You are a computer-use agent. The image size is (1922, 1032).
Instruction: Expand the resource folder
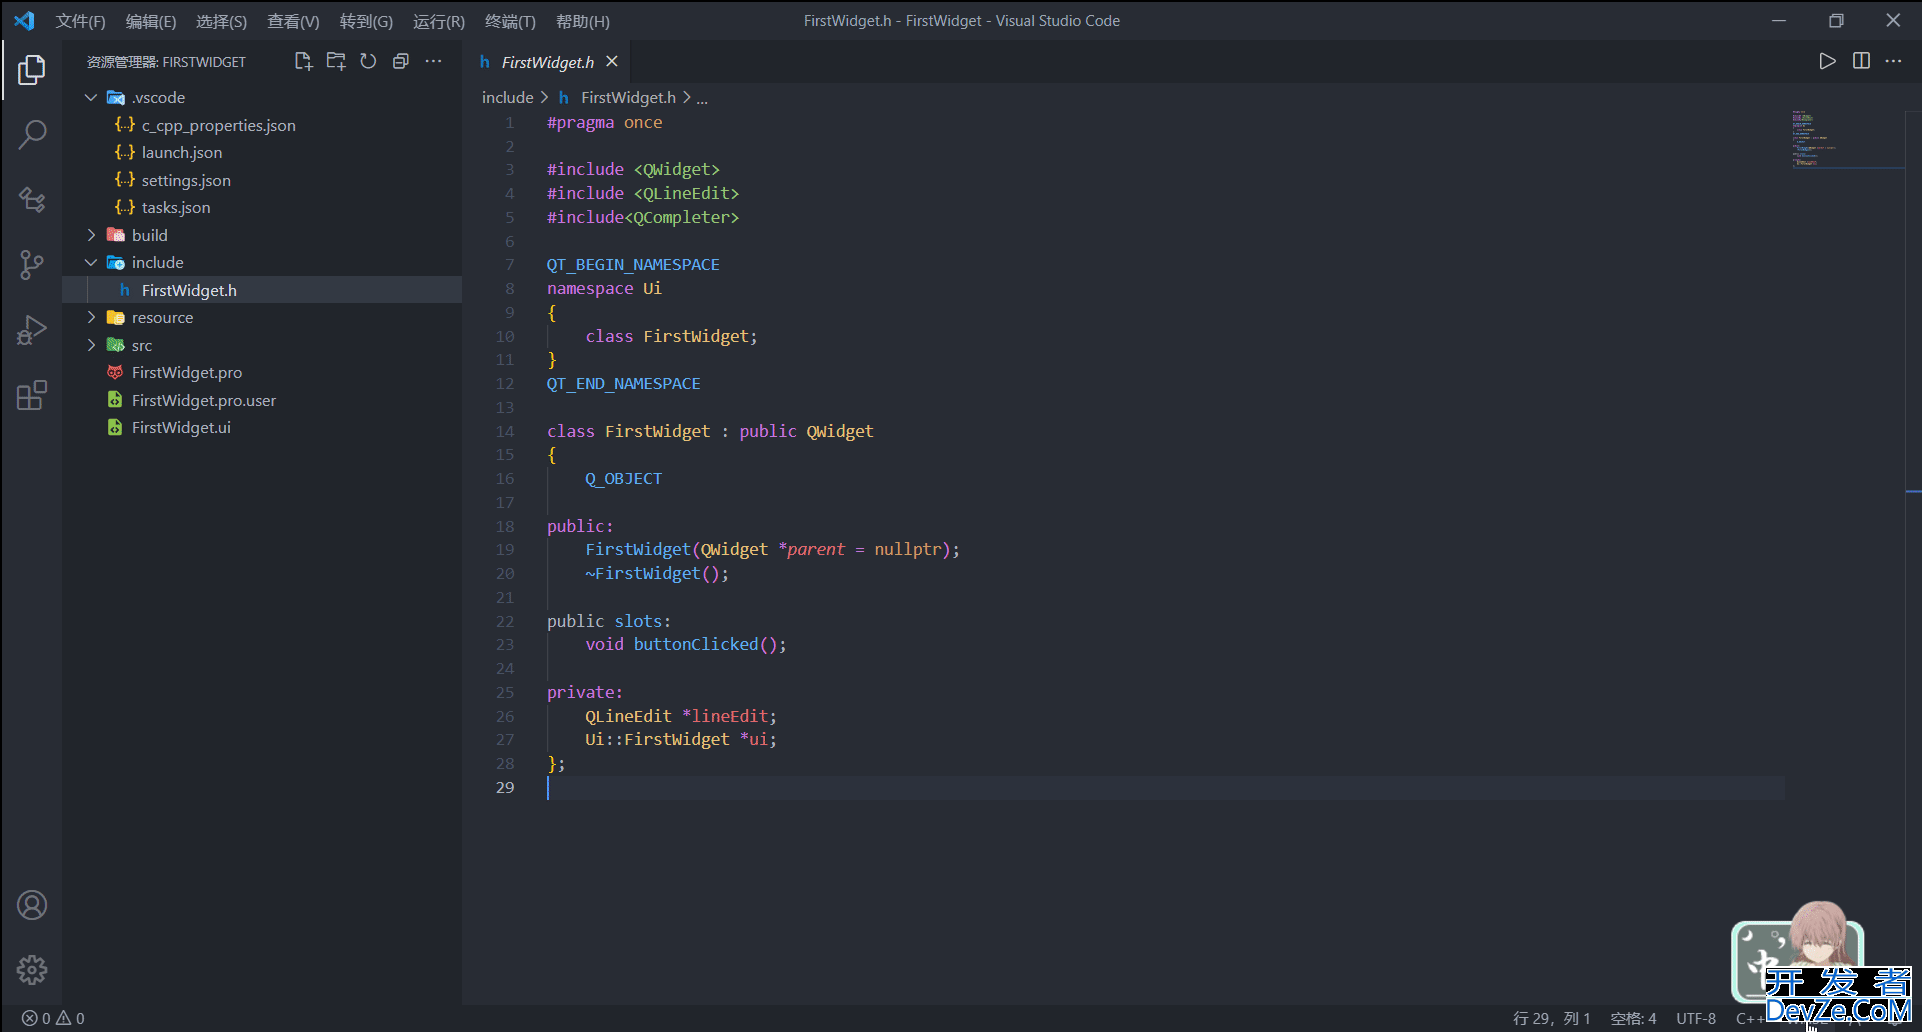[x=91, y=317]
